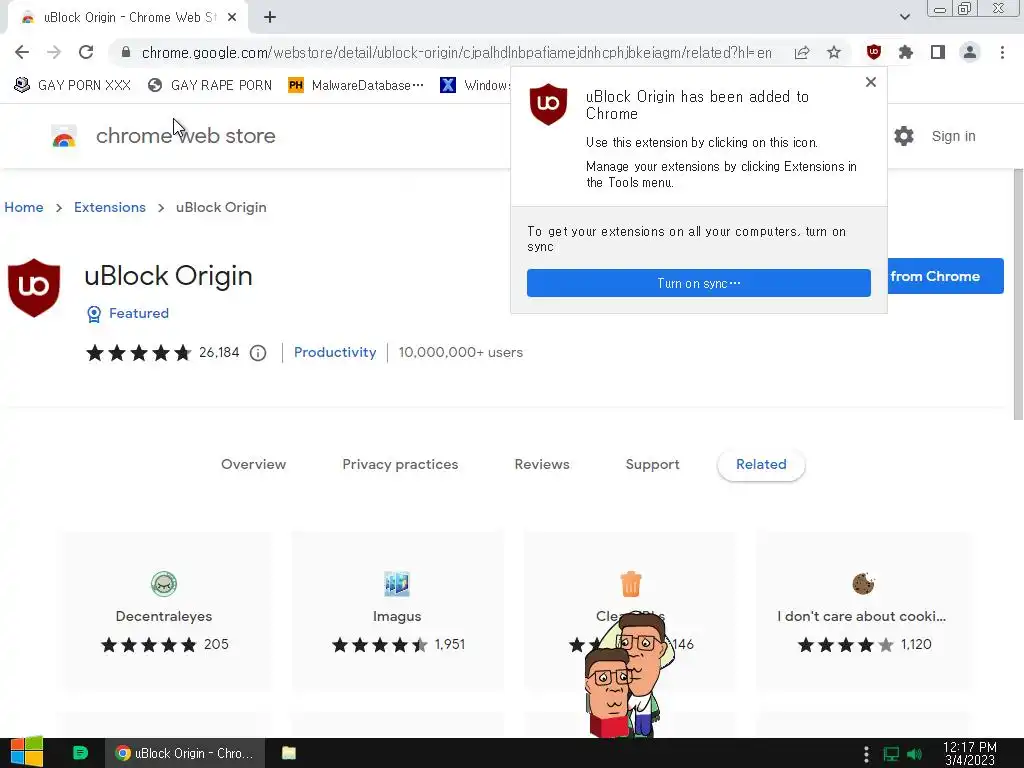Select the Chrome uBlock Origin taskbar button

point(185,753)
